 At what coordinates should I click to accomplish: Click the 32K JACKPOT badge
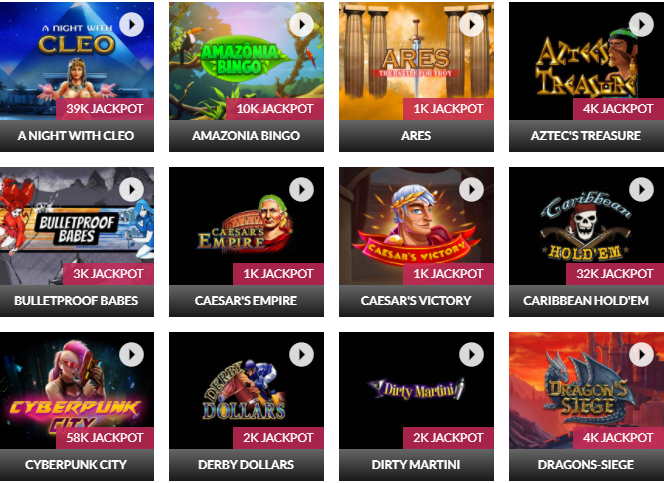[615, 273]
